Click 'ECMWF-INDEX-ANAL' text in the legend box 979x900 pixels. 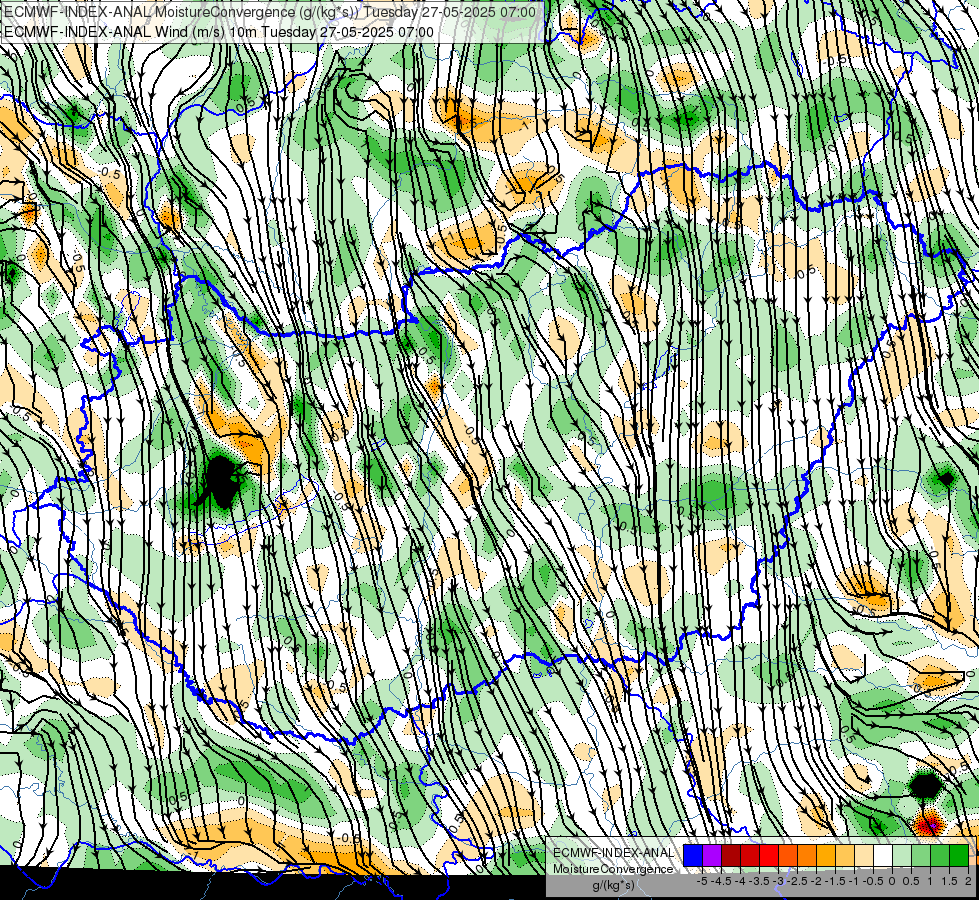(x=614, y=853)
